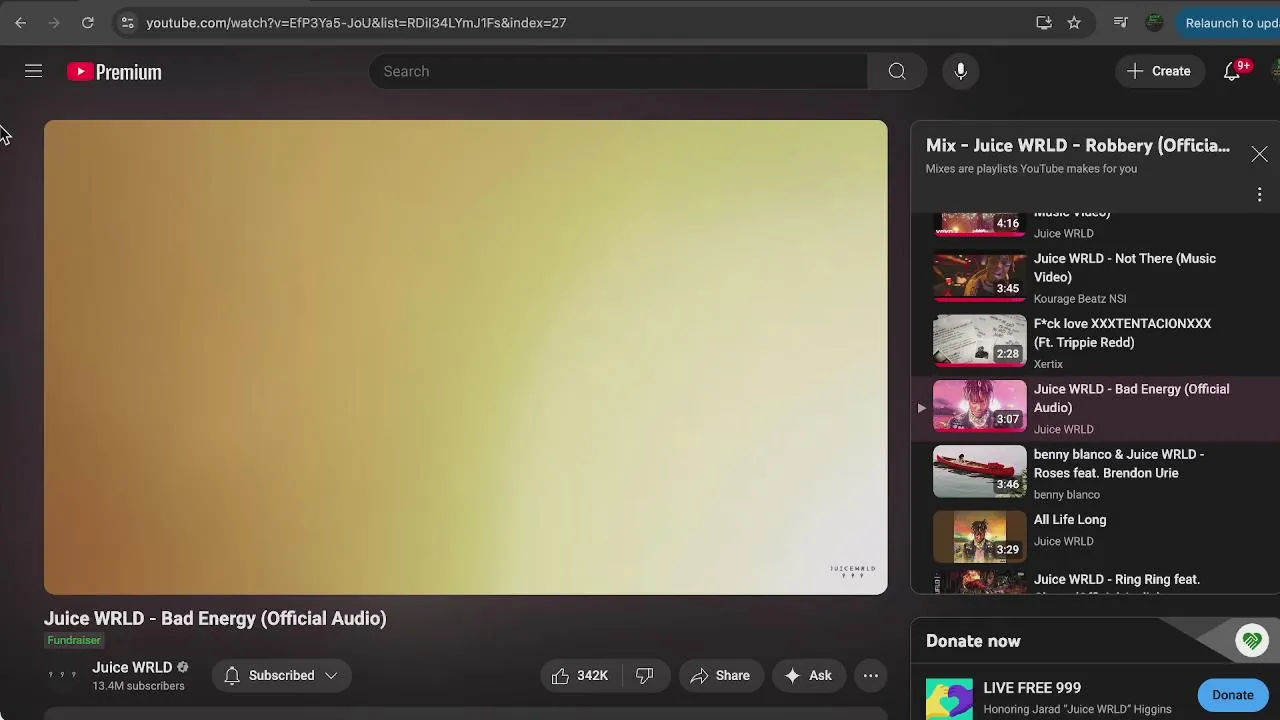Select the browser address bar URL
The height and width of the screenshot is (720, 1280).
pos(356,22)
